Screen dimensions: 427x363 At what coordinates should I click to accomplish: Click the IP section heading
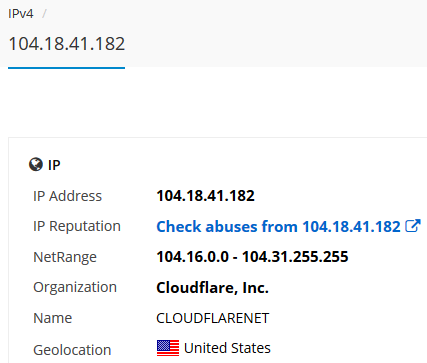tap(54, 165)
